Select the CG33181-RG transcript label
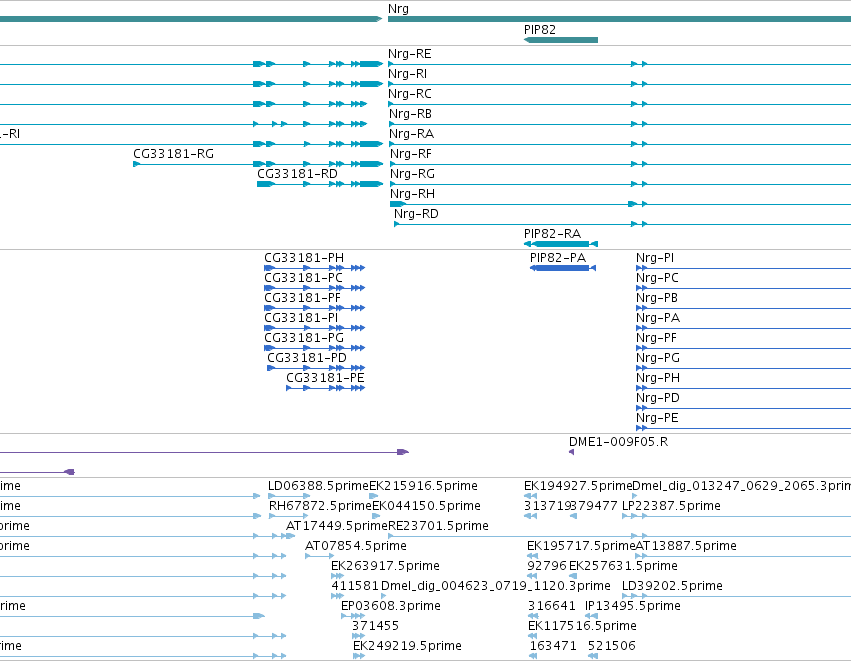The width and height of the screenshot is (851, 661). [x=174, y=154]
